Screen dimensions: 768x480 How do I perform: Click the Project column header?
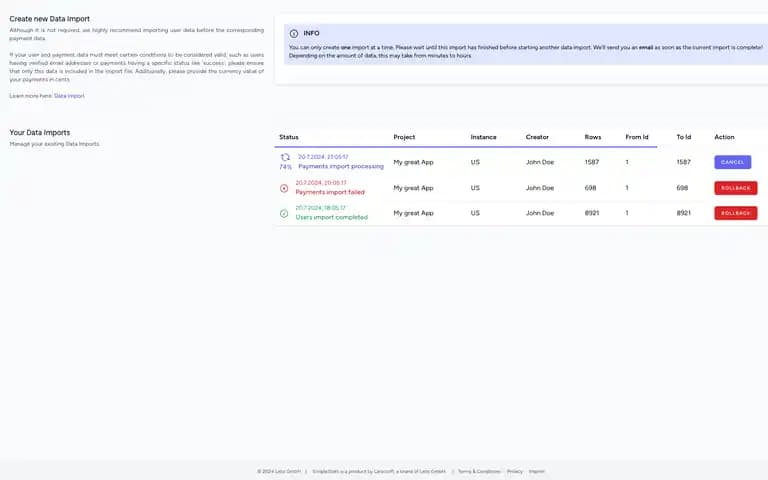(404, 137)
